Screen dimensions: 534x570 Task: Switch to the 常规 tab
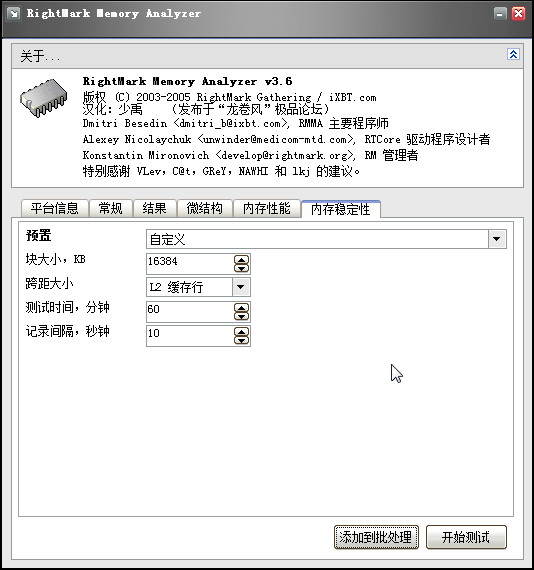[111, 209]
